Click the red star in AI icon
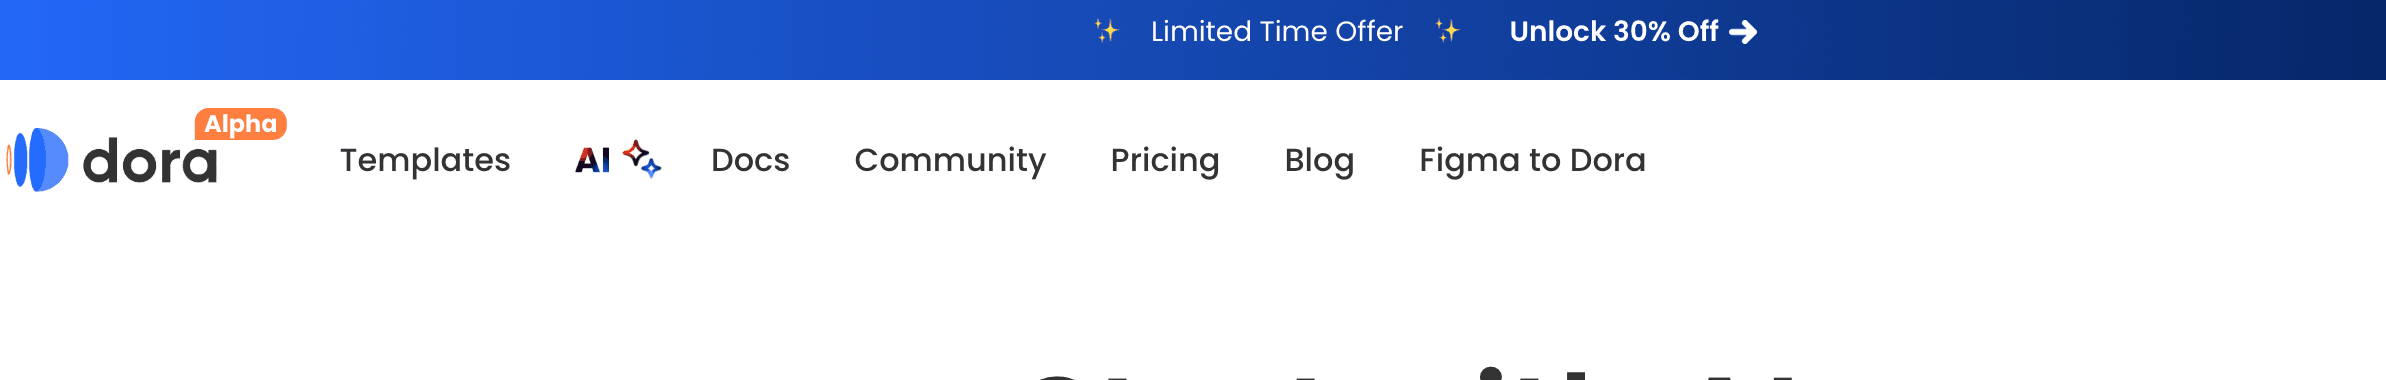The height and width of the screenshot is (380, 2386). click(x=635, y=152)
